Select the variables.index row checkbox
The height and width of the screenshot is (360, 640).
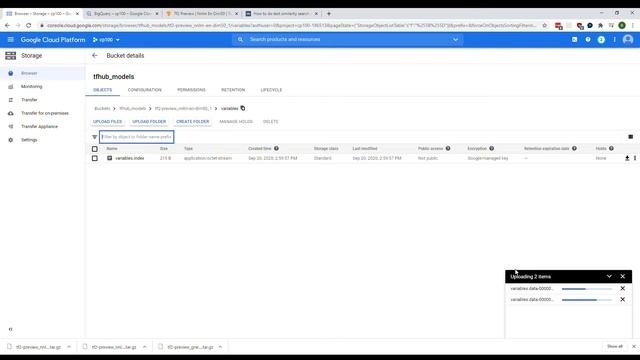(x=95, y=158)
